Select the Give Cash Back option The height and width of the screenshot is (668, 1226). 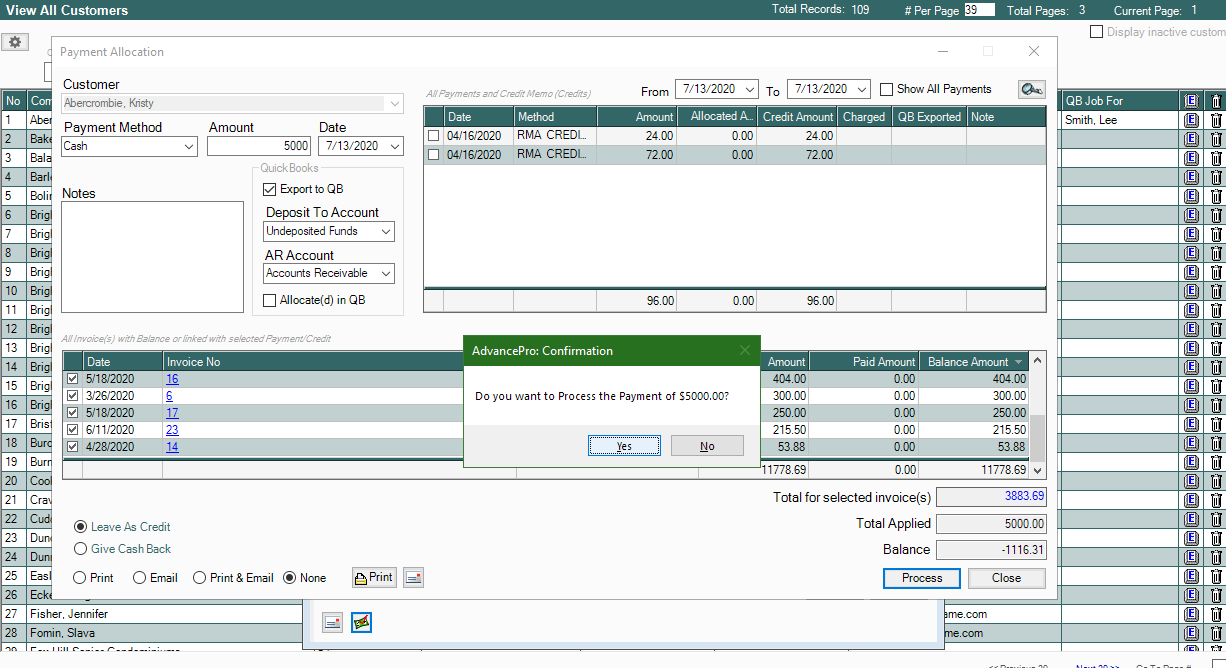[81, 549]
